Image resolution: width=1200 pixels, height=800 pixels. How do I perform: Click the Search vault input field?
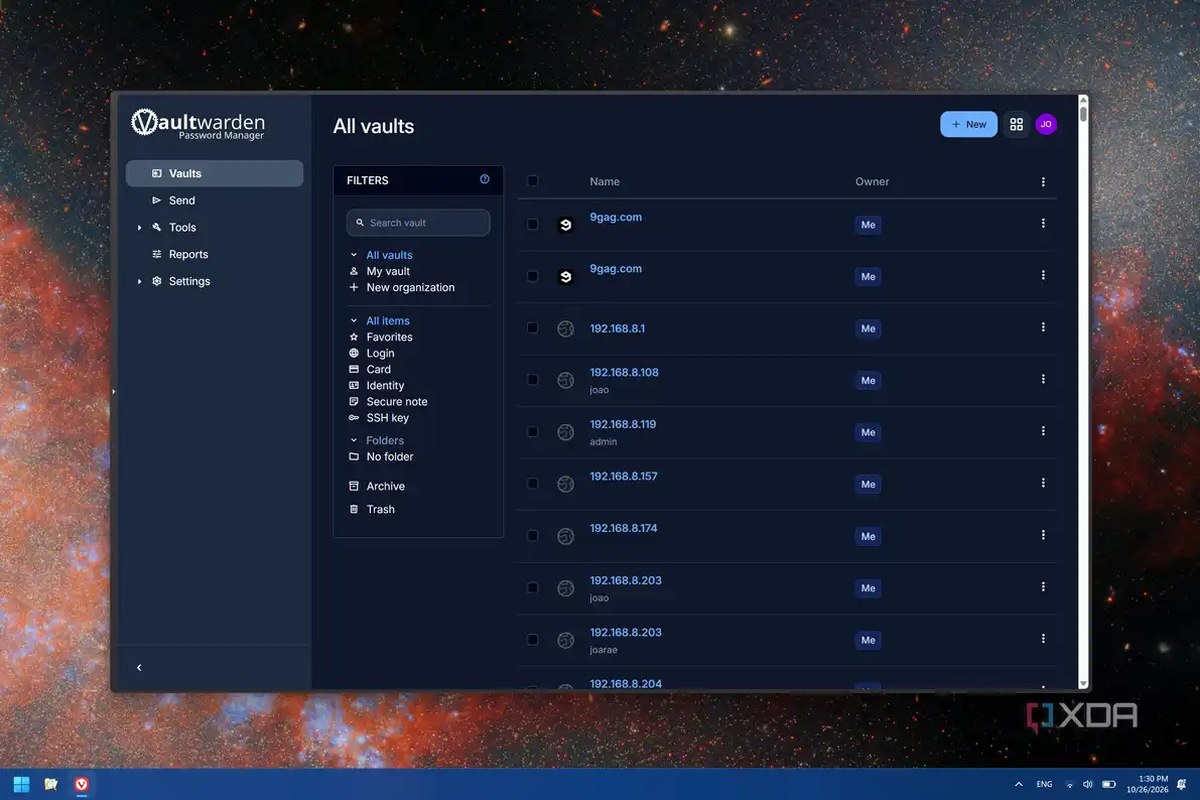click(x=418, y=223)
